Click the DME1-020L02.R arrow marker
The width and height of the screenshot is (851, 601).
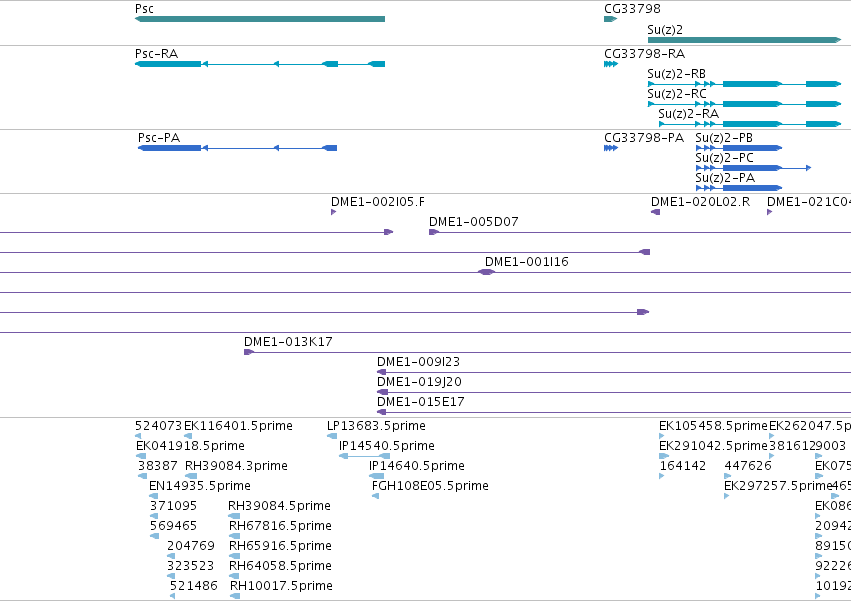pyautogui.click(x=655, y=212)
